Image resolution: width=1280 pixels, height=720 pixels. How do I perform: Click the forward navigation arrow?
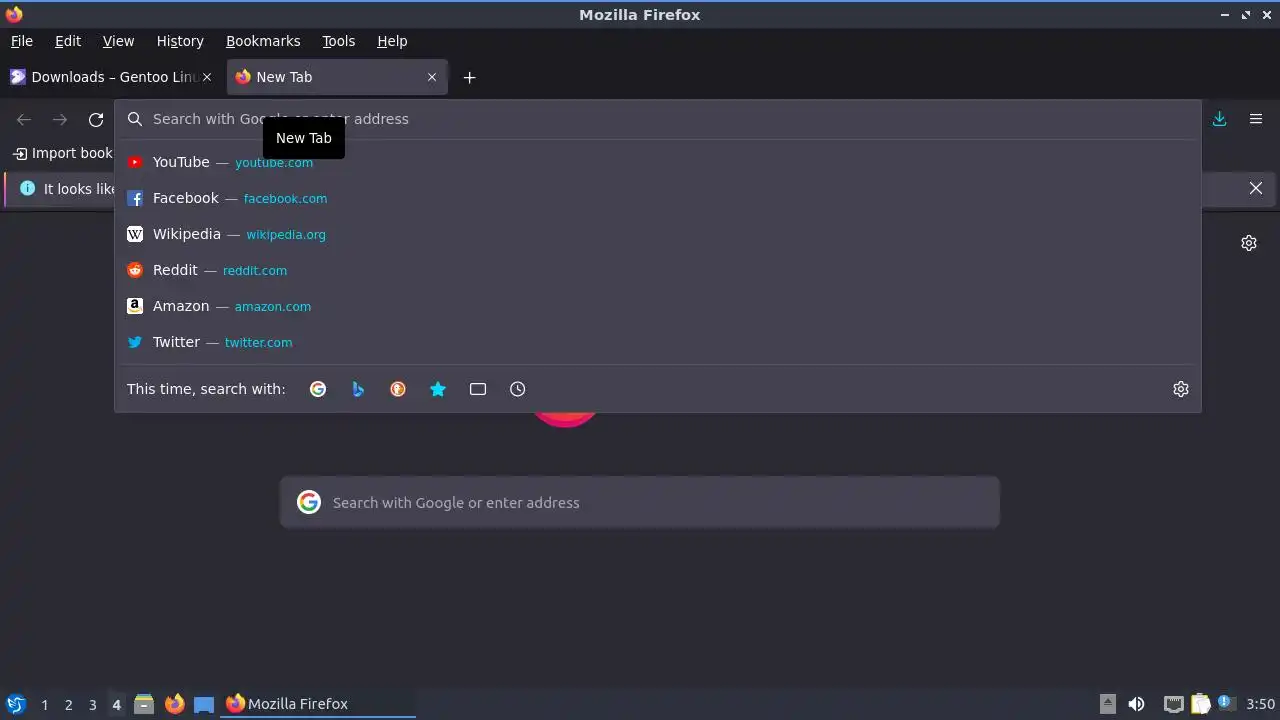60,119
